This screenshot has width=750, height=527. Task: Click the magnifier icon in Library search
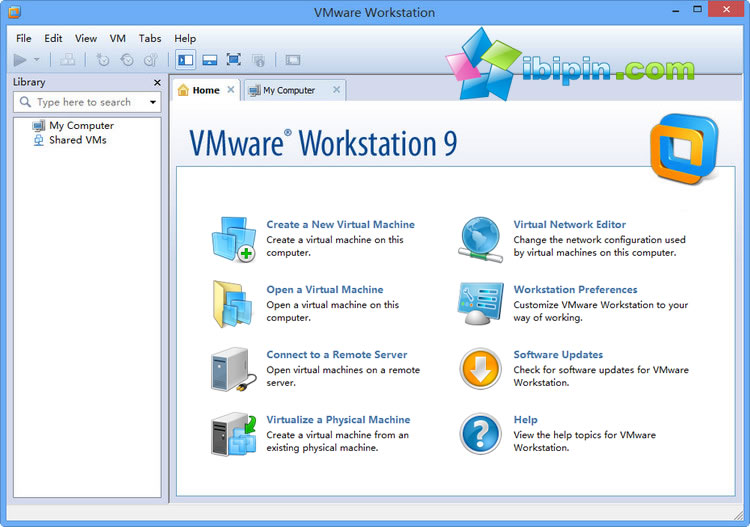(25, 101)
